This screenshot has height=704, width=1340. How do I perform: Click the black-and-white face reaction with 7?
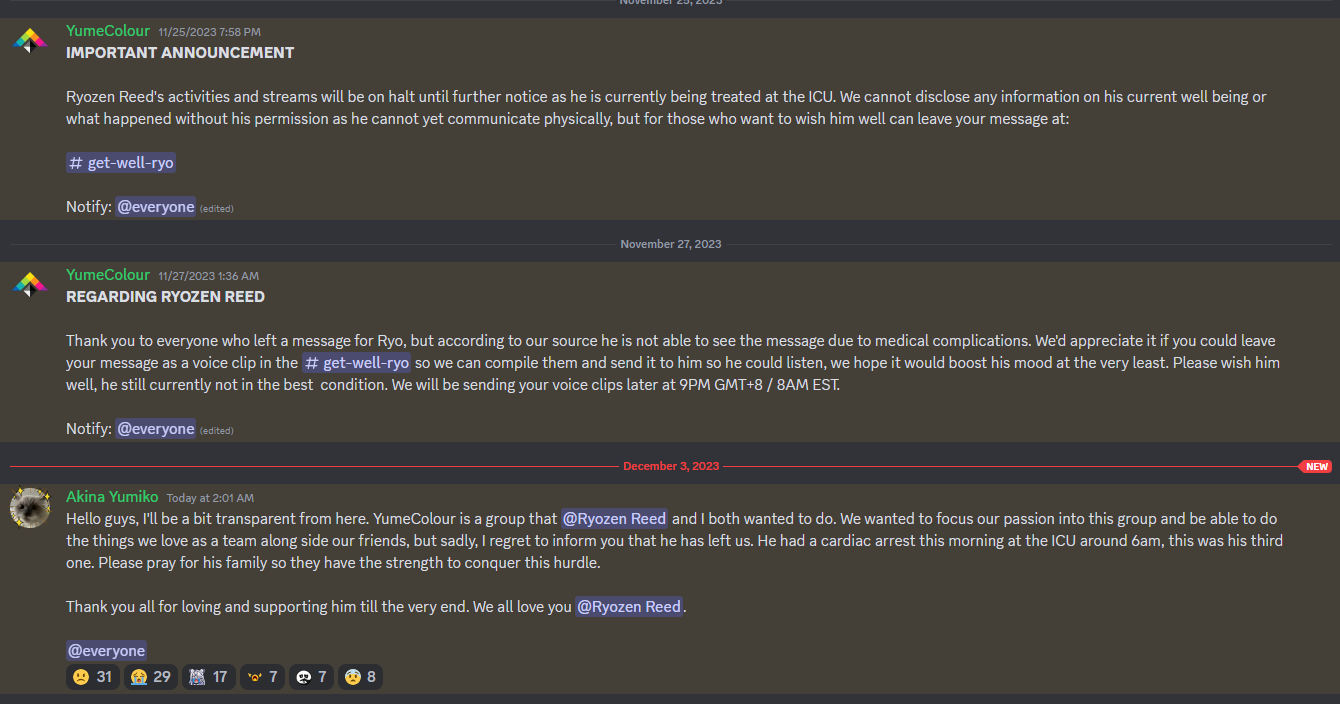(x=311, y=677)
